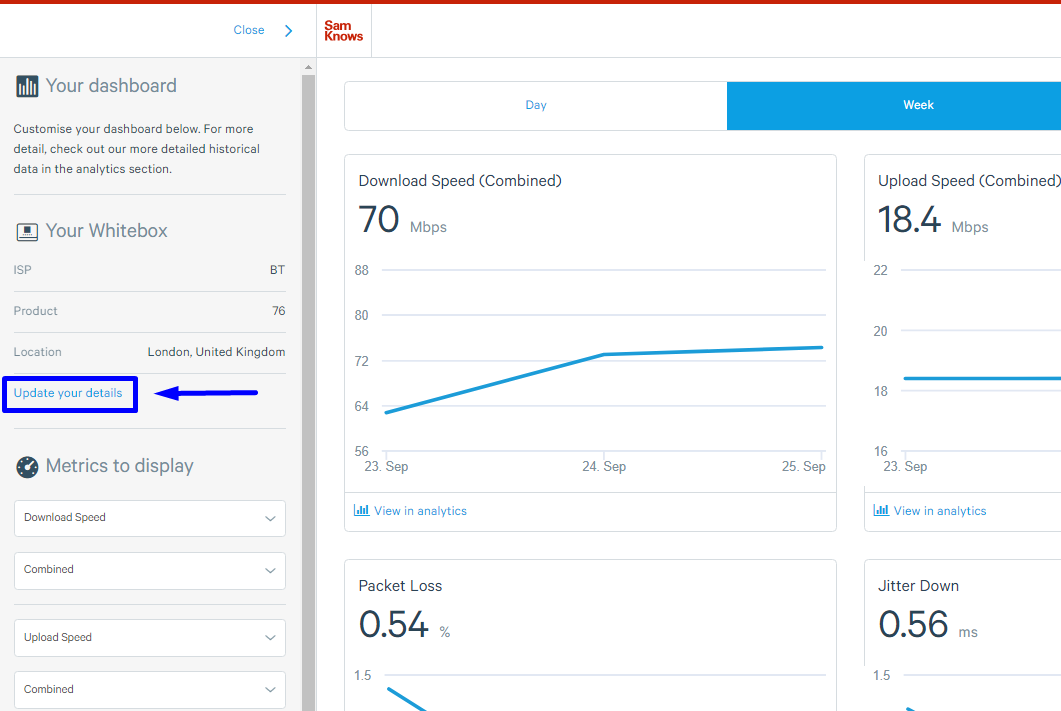Open View in analytics for Download Speed
The image size is (1061, 711).
pos(420,511)
